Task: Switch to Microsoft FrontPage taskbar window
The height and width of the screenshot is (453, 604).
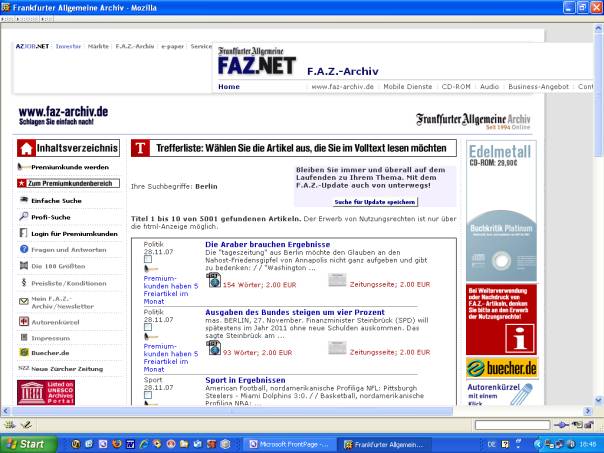Action: 290,444
